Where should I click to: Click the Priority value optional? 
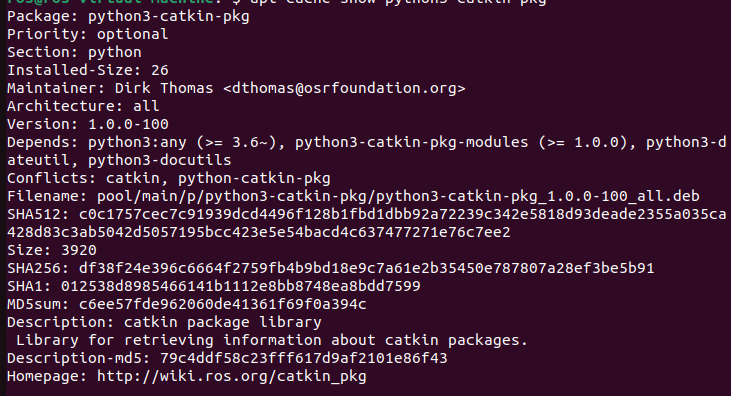coord(132,35)
